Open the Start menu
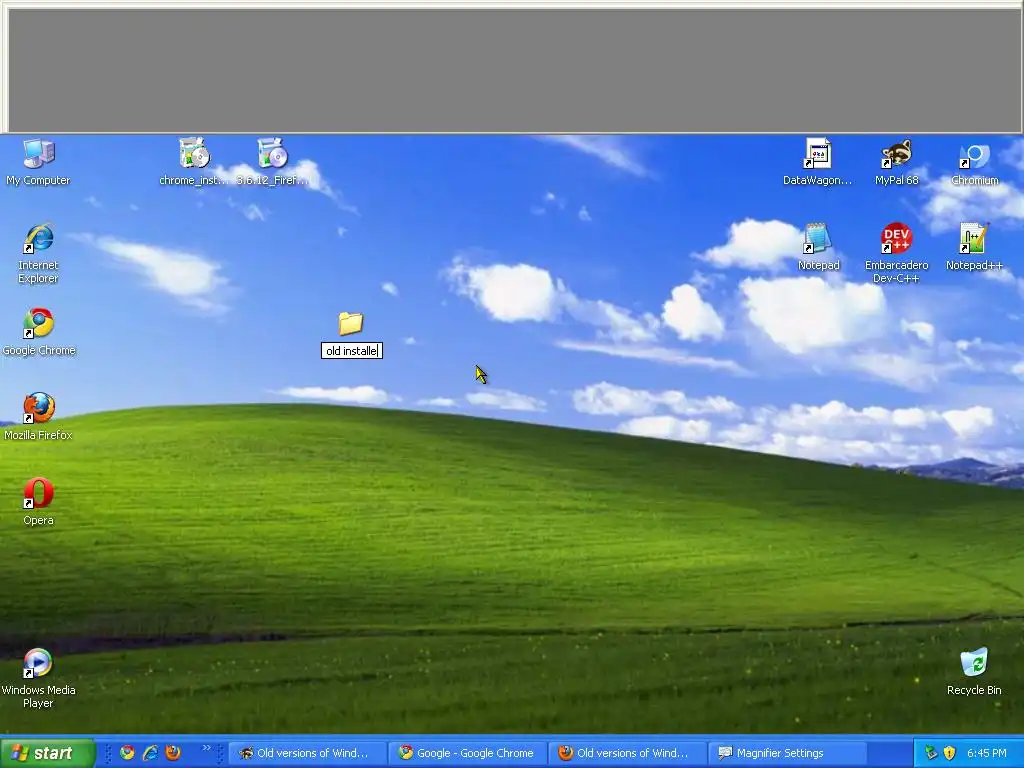This screenshot has height=768, width=1024. coord(47,753)
